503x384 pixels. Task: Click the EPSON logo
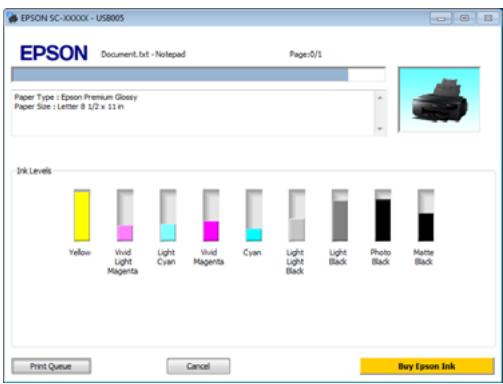(x=54, y=53)
